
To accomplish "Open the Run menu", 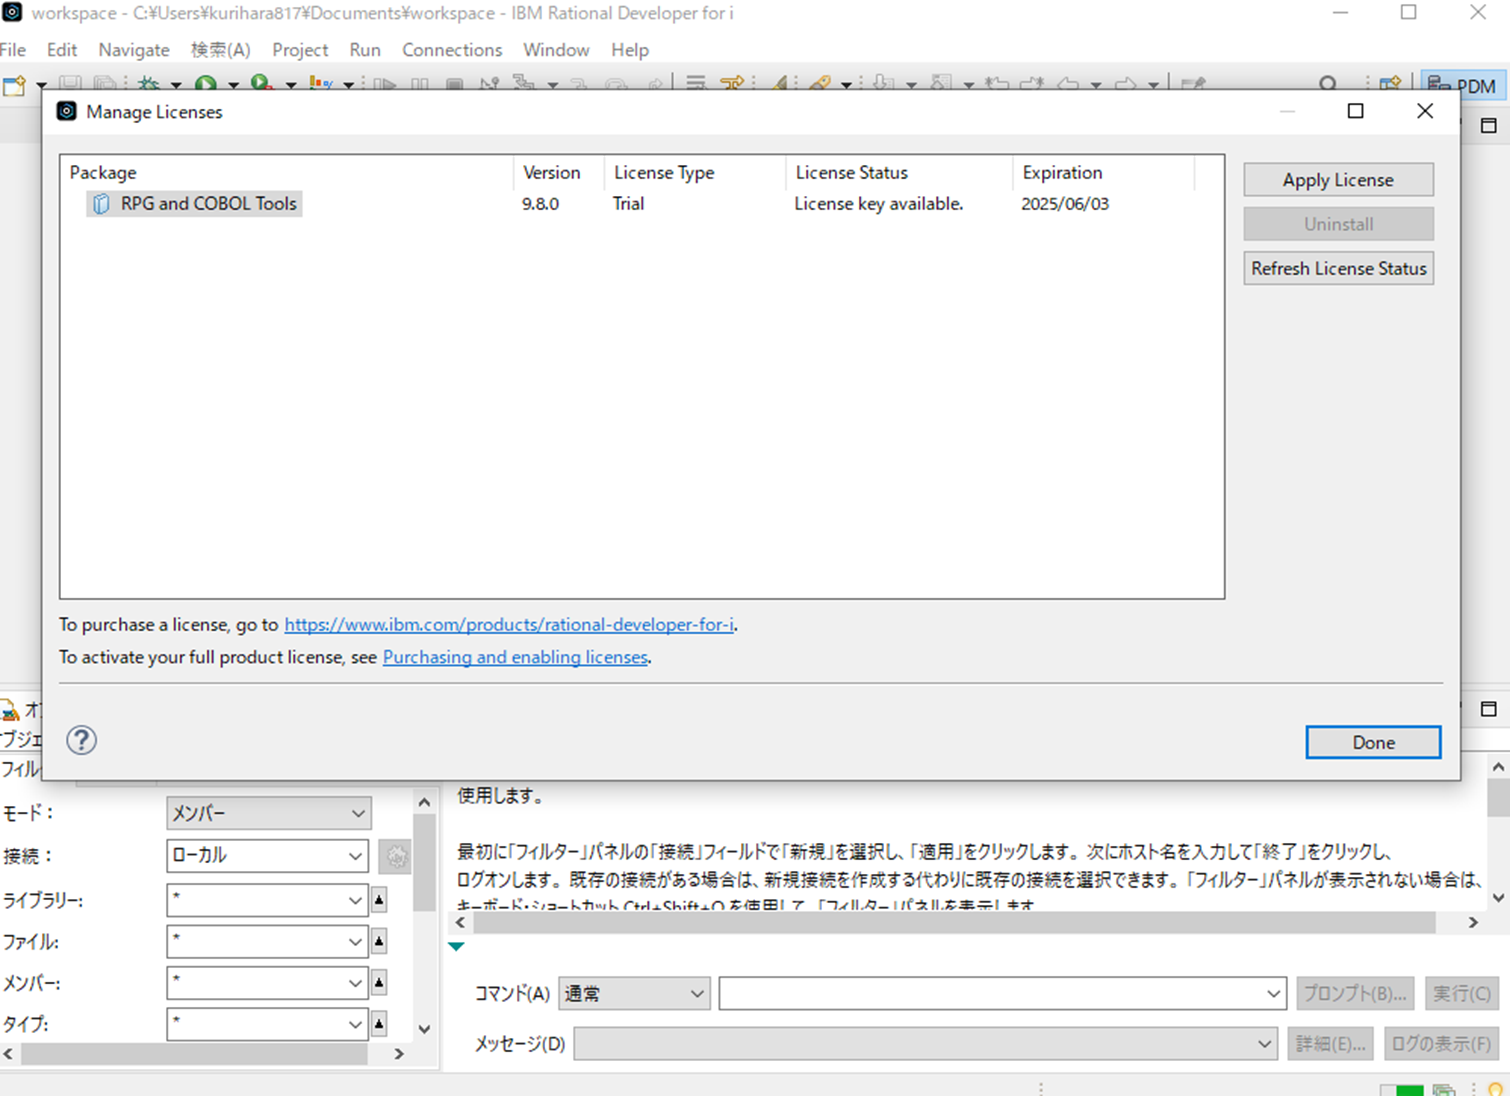I will tap(365, 49).
